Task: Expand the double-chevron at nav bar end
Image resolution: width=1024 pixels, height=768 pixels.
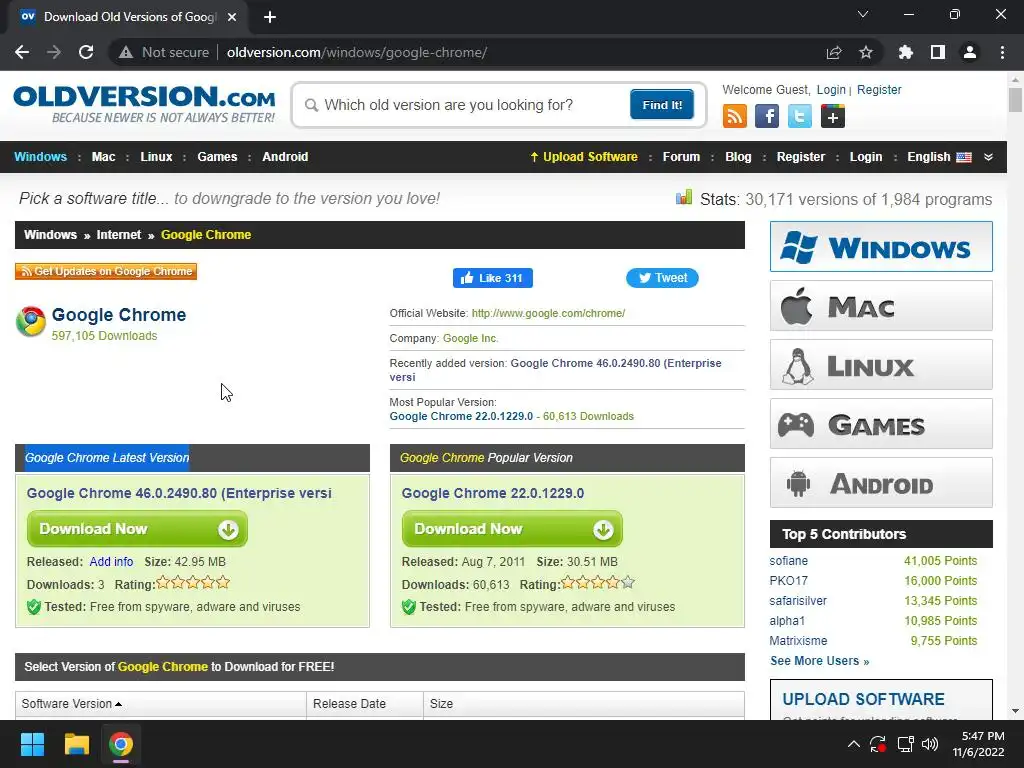Action: click(988, 157)
